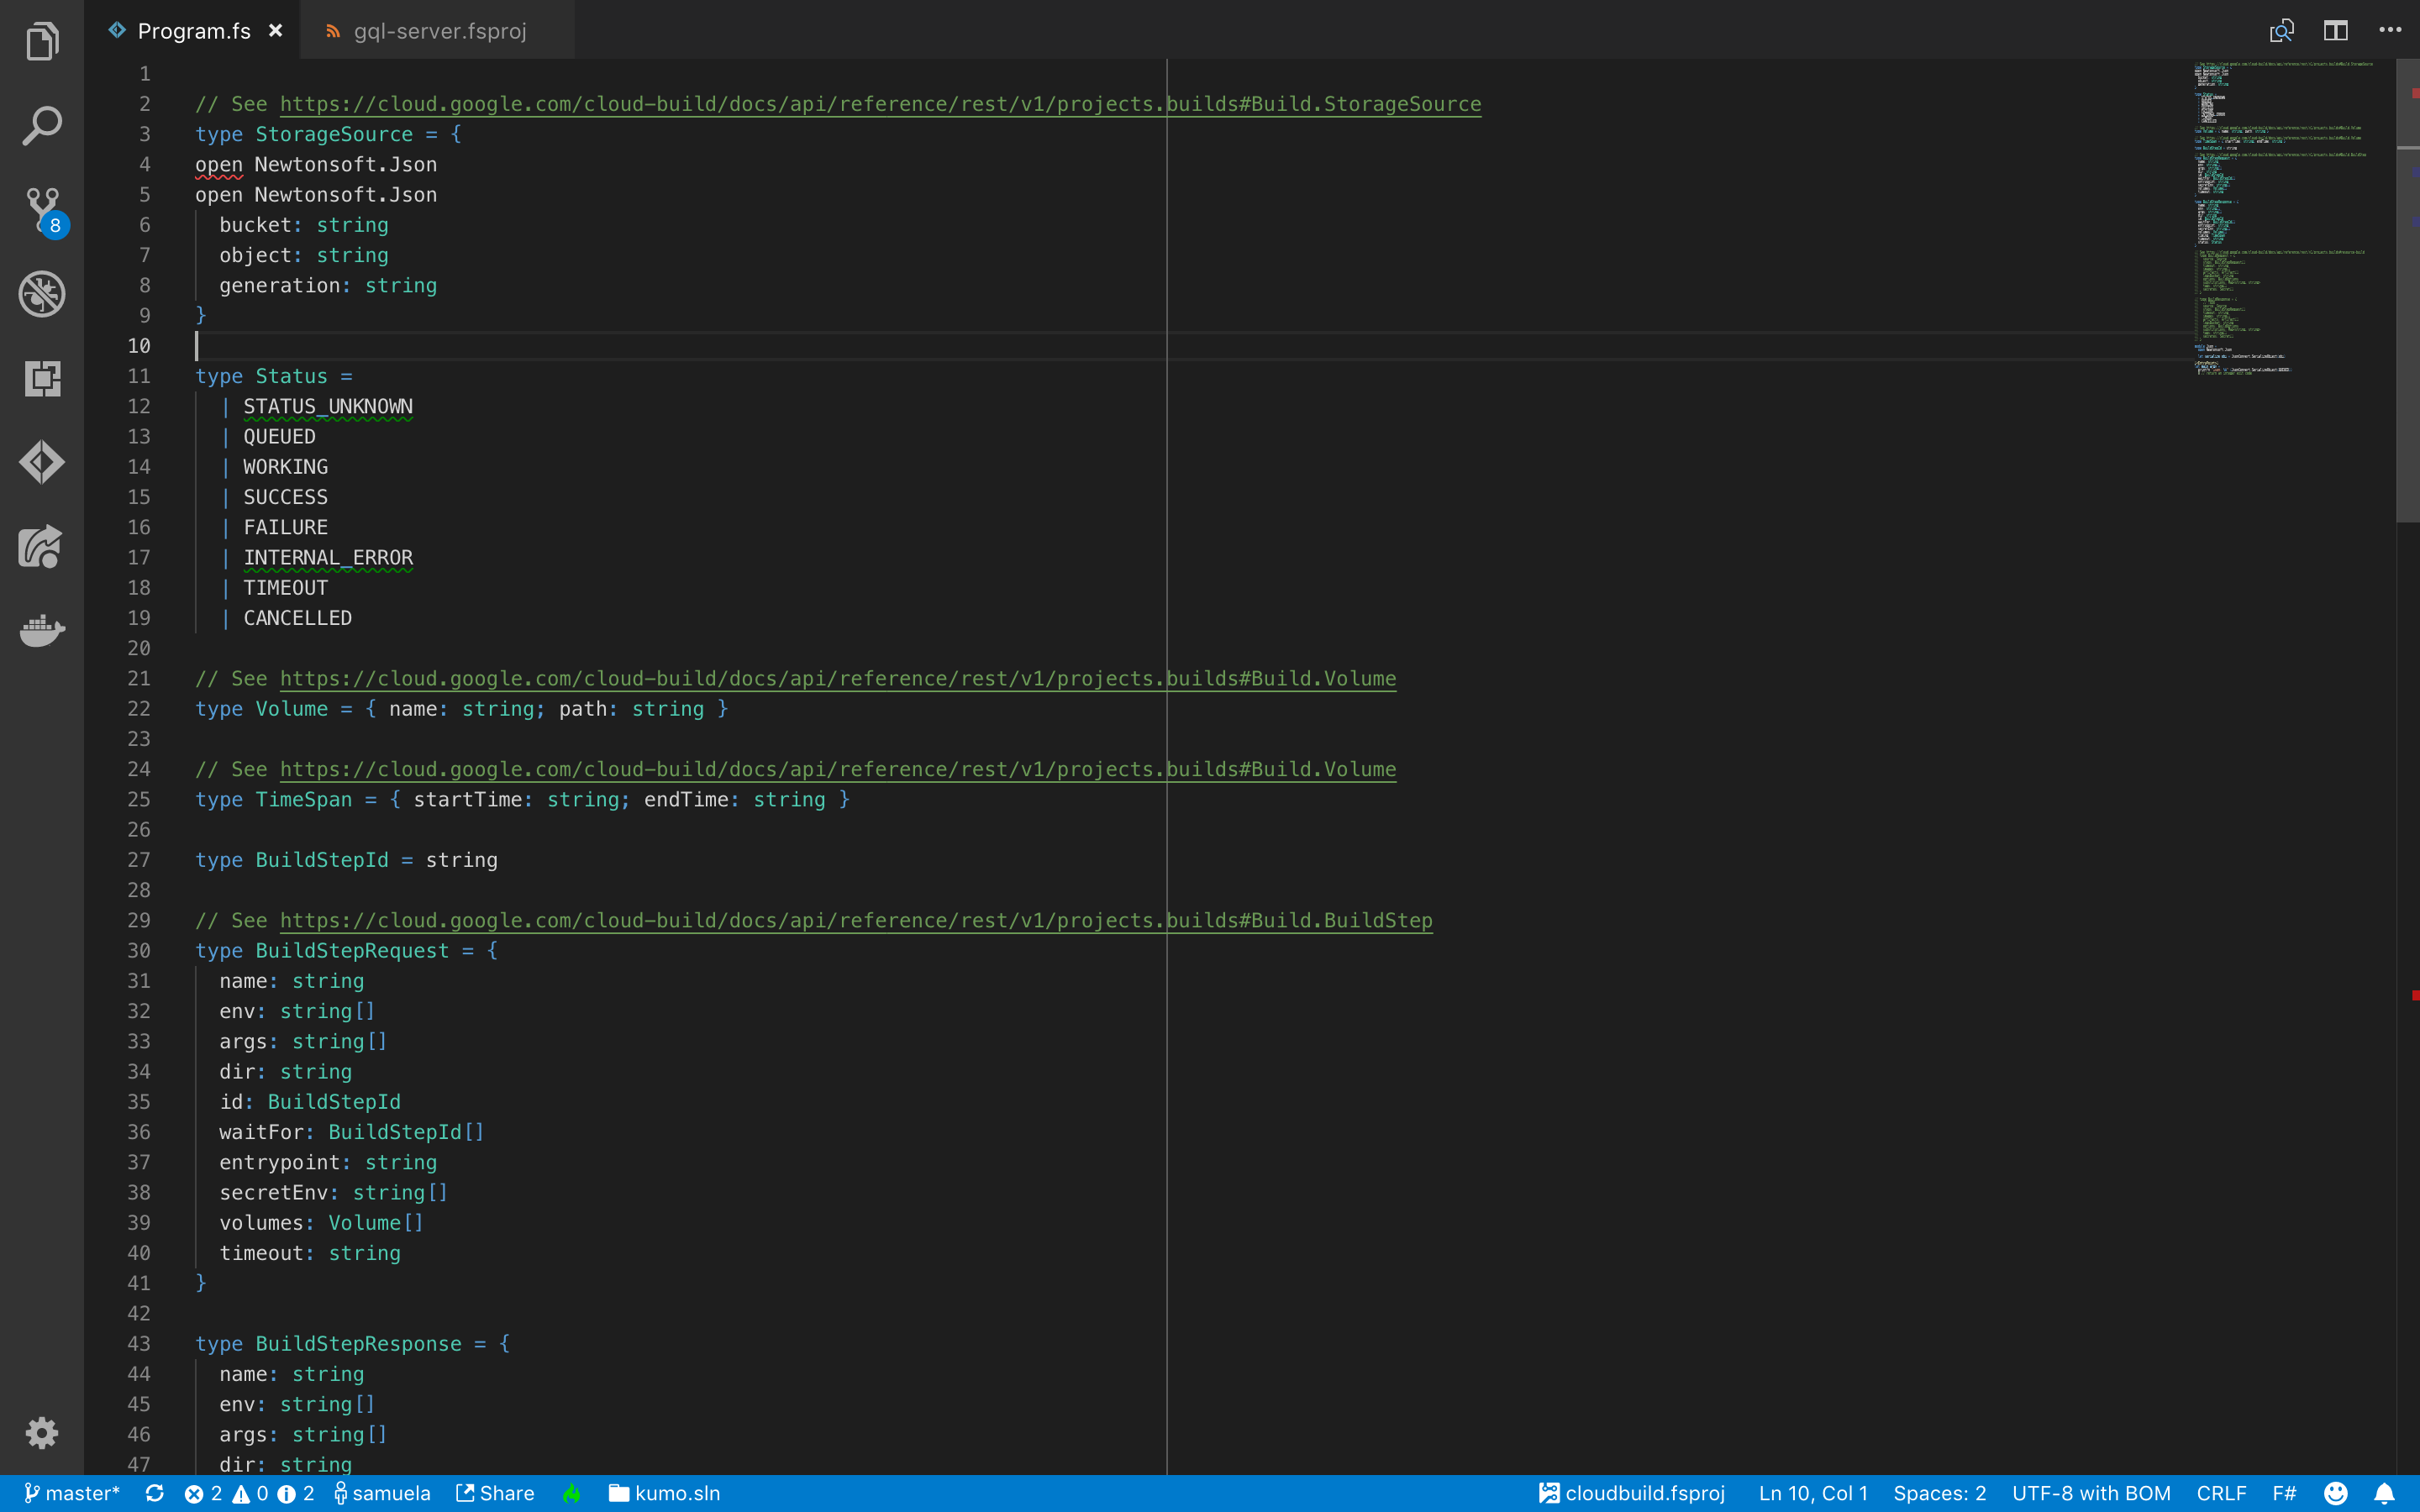Start a Live Share session via Share
This screenshot has height=1512, width=2420.
pos(494,1493)
